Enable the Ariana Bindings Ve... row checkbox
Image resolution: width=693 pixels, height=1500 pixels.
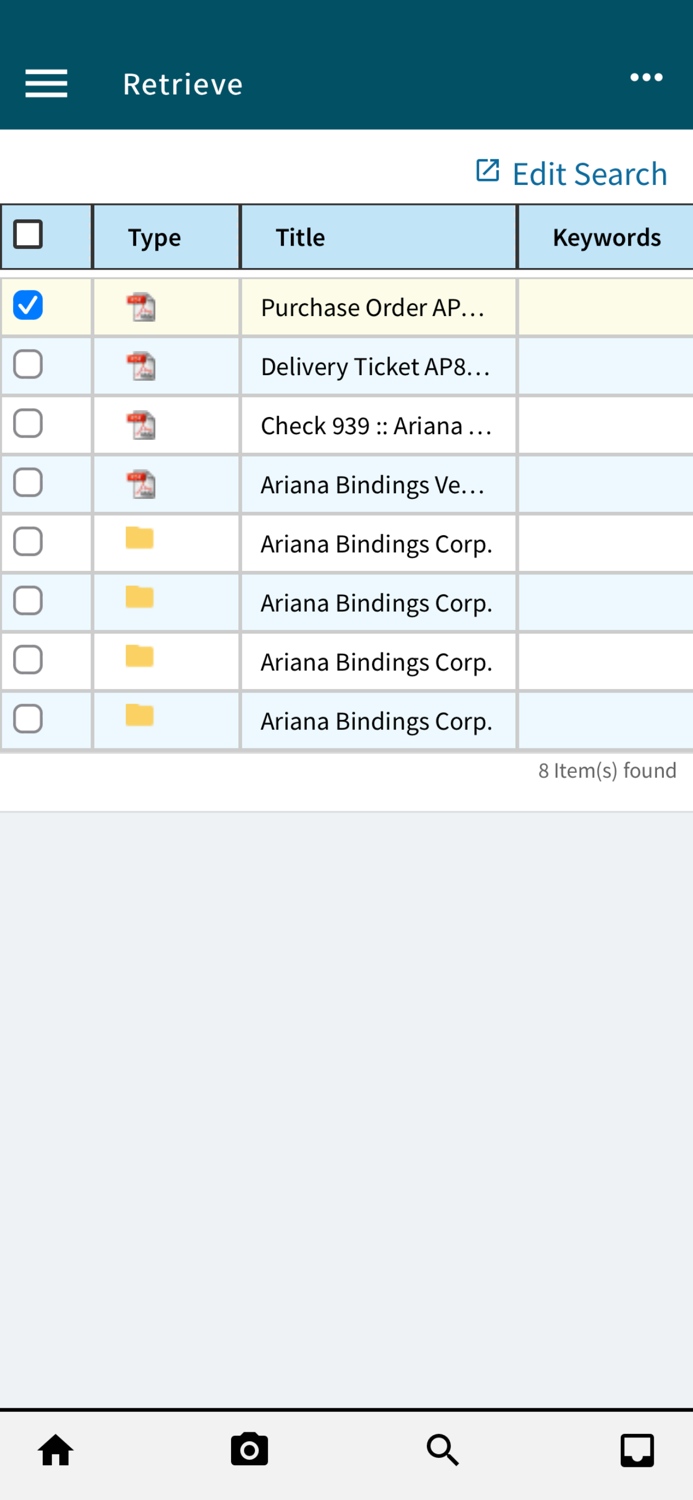(29, 483)
